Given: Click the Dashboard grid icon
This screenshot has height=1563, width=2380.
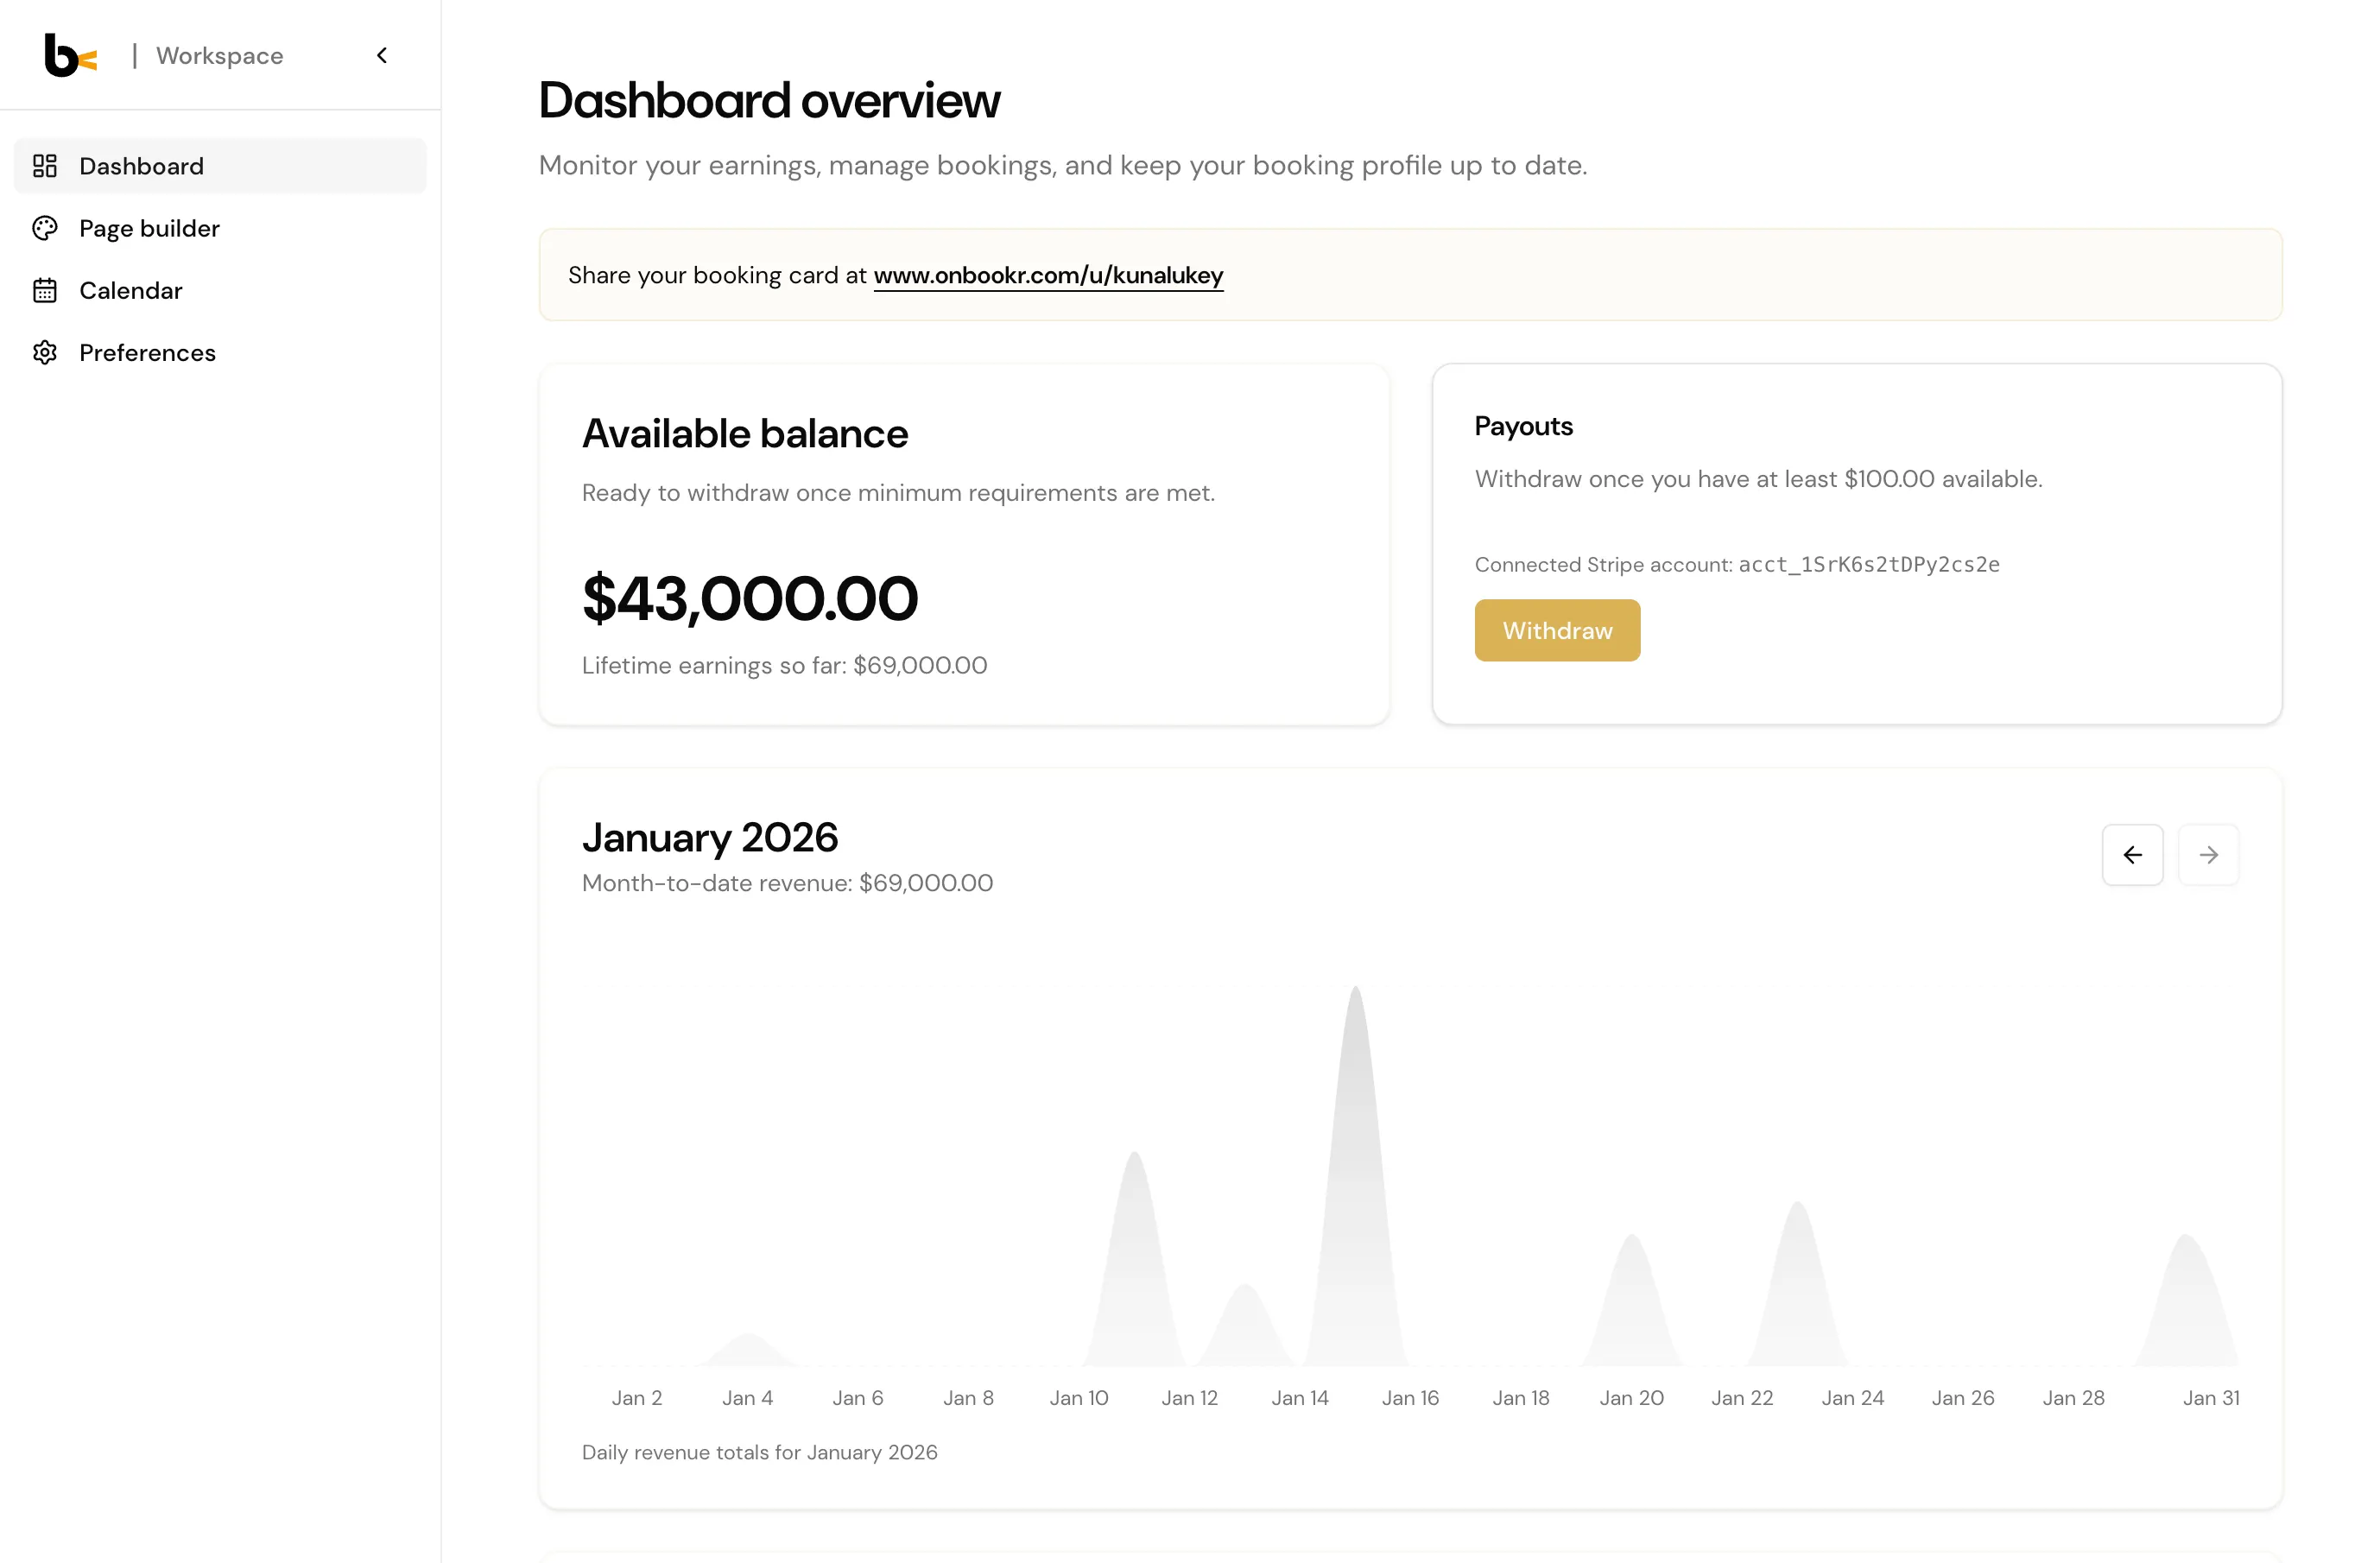Looking at the screenshot, I should coord(45,166).
